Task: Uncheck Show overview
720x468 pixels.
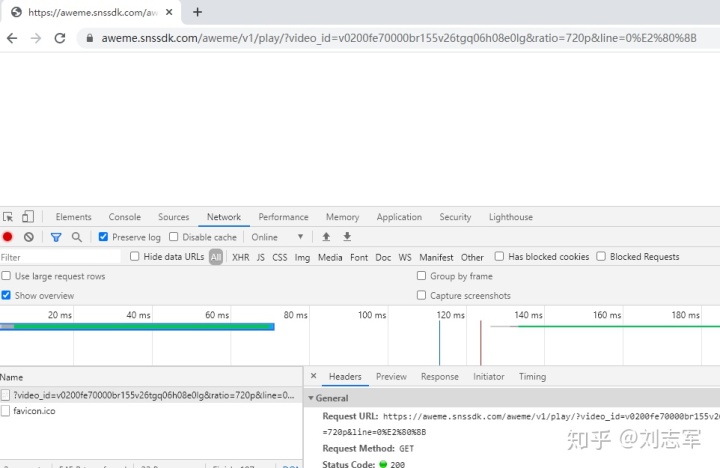Action: 6,295
